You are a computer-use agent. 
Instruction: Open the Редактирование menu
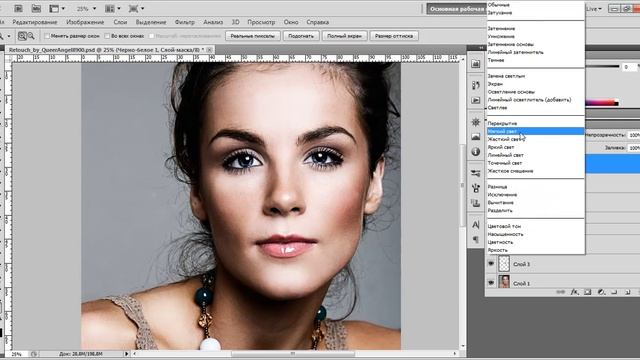(x=35, y=22)
